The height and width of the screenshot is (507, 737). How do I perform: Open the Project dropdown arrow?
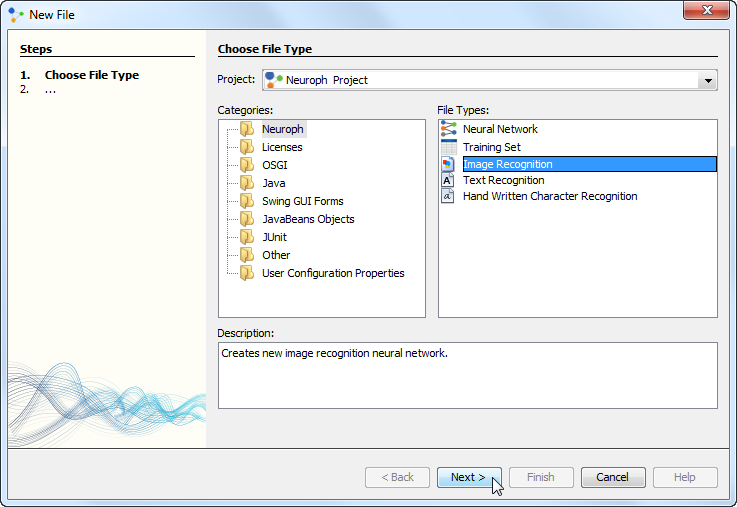click(x=708, y=81)
